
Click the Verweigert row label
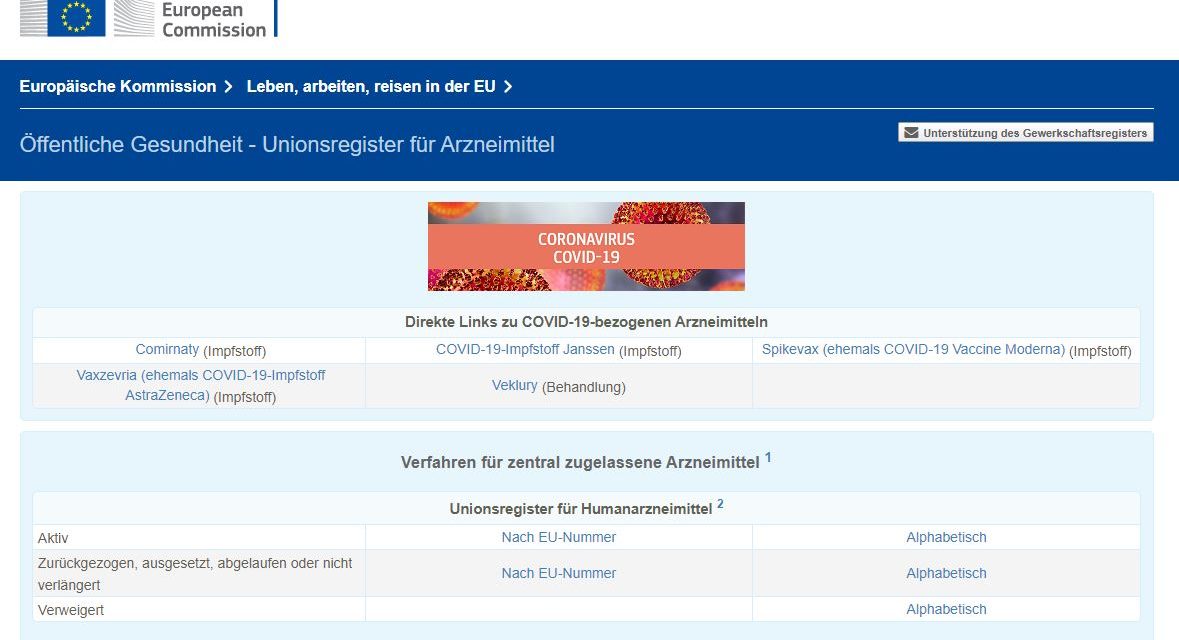coord(71,610)
